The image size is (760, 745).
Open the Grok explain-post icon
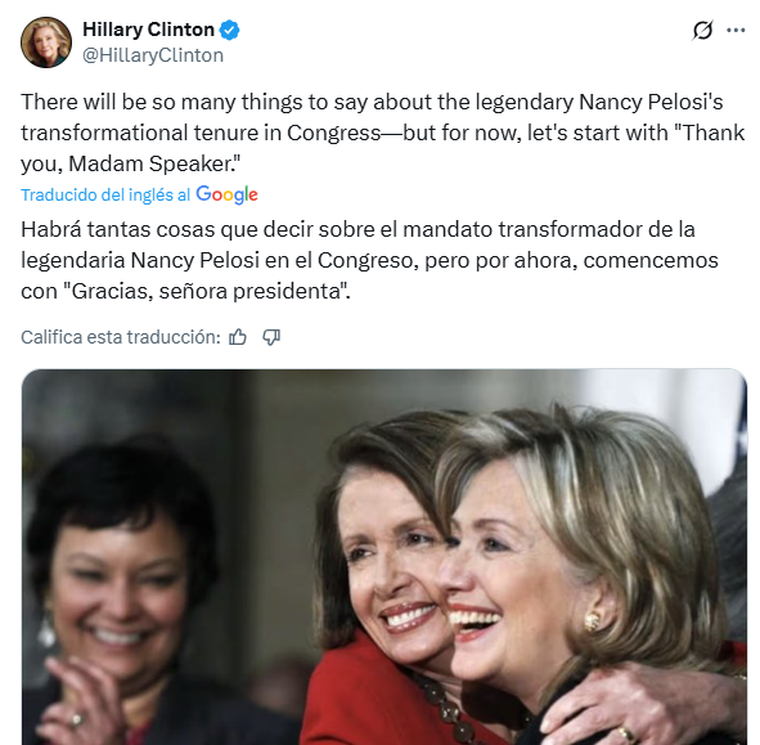pyautogui.click(x=702, y=30)
